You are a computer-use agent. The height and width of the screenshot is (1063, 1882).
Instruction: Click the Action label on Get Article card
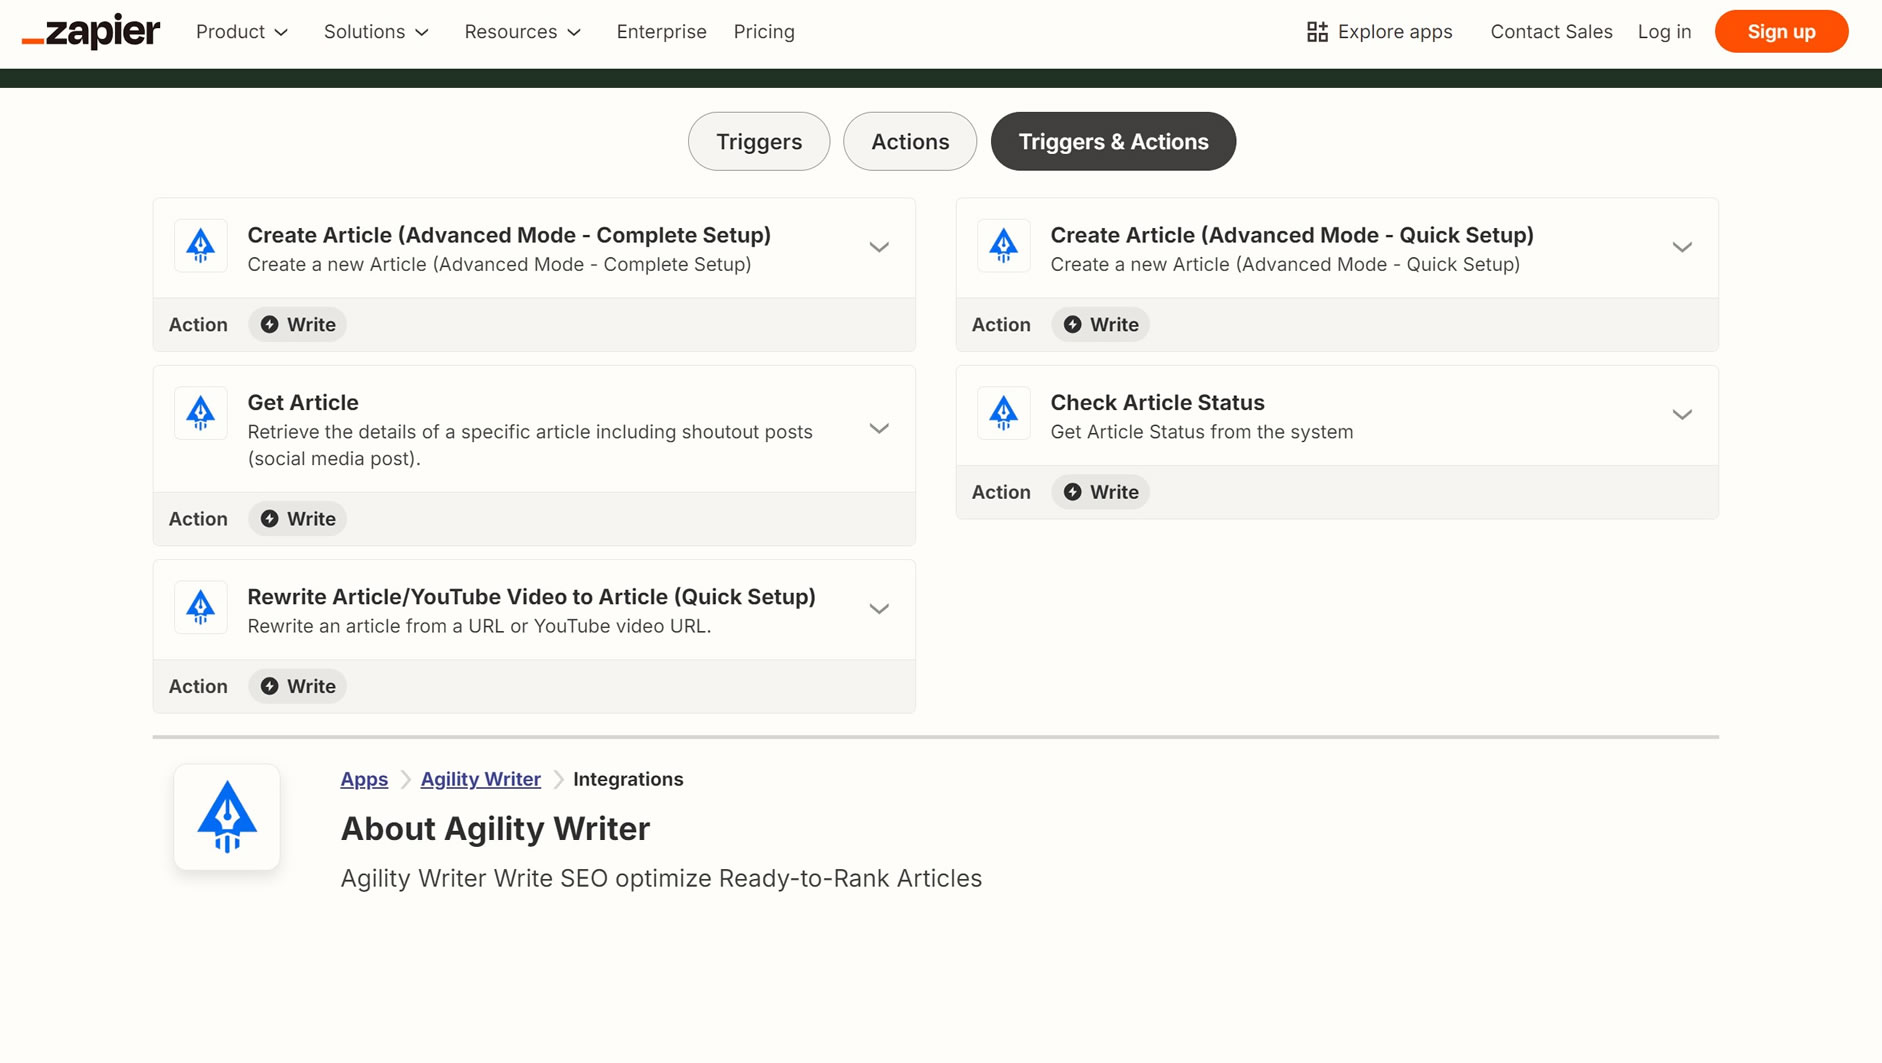[x=198, y=519]
